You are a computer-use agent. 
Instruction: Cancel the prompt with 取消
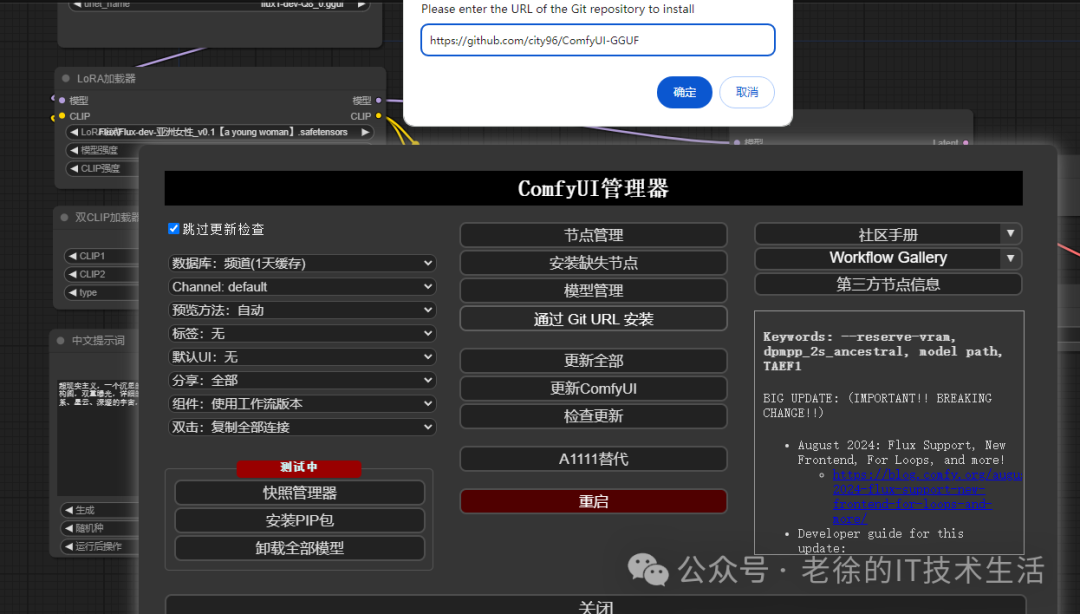click(x=747, y=92)
